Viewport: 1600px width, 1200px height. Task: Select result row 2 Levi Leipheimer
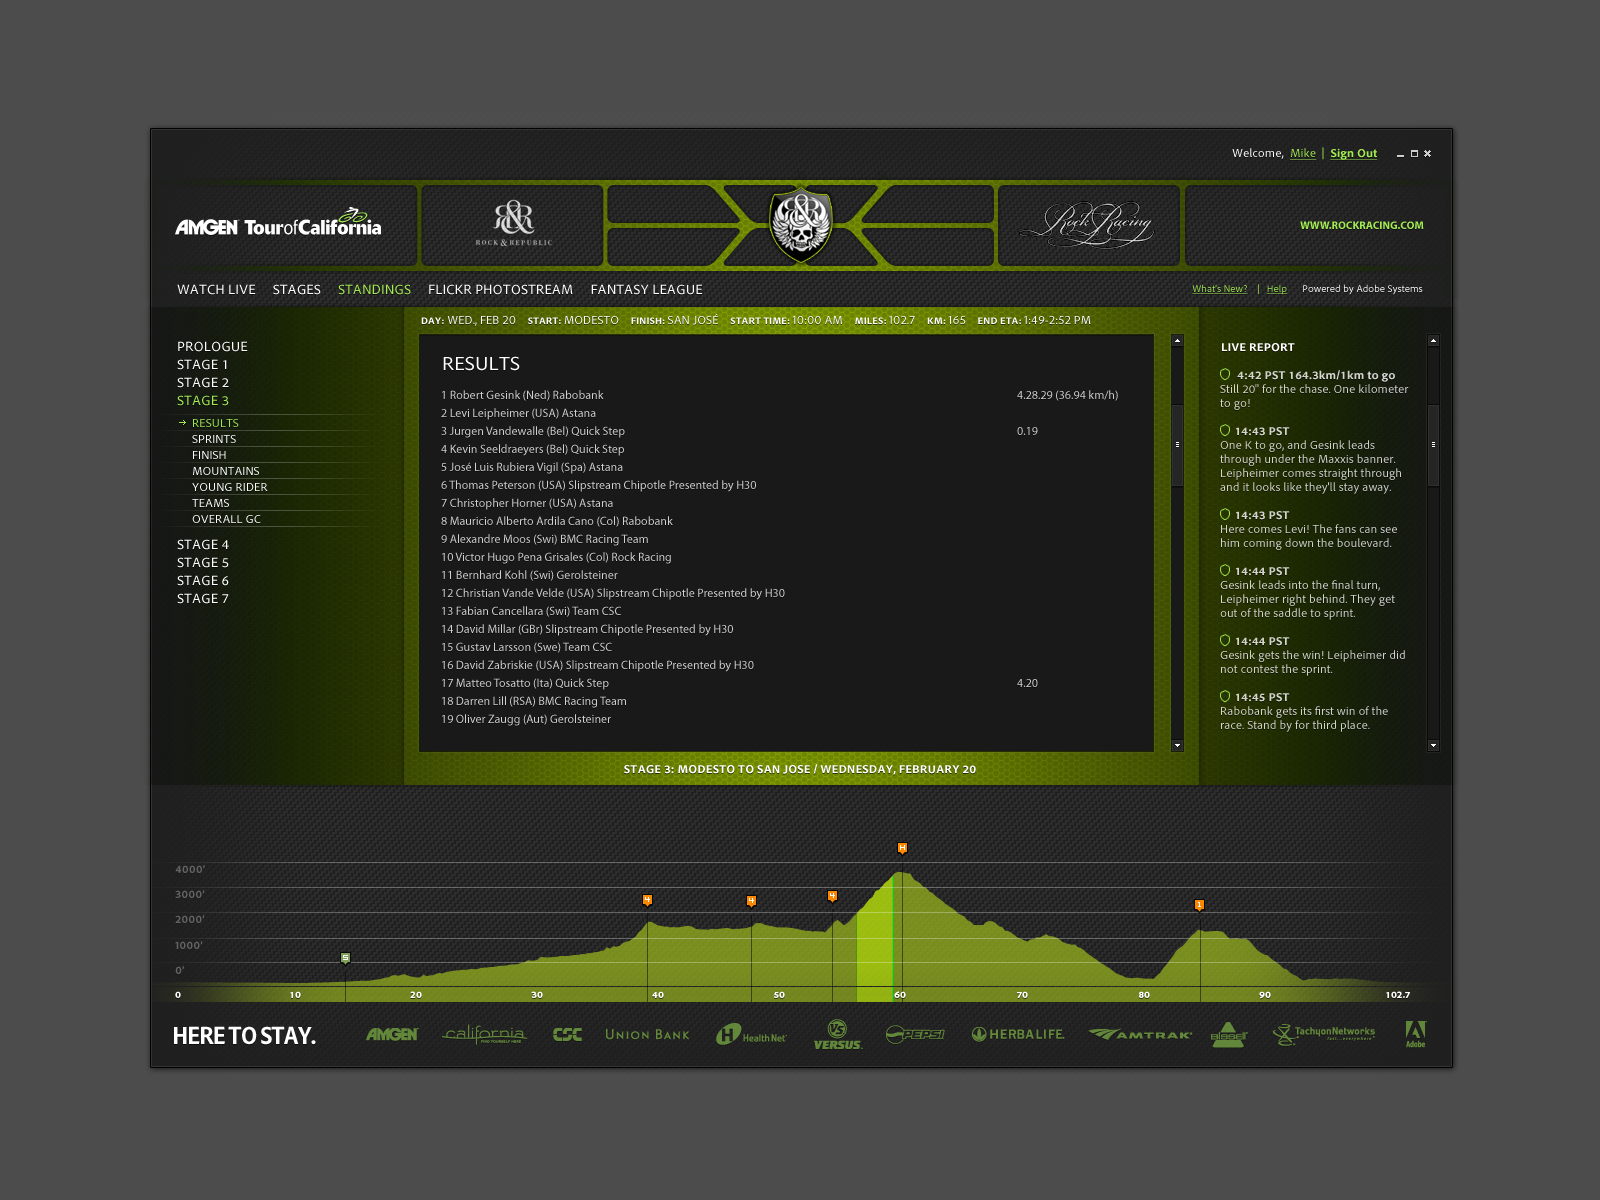pyautogui.click(x=518, y=413)
